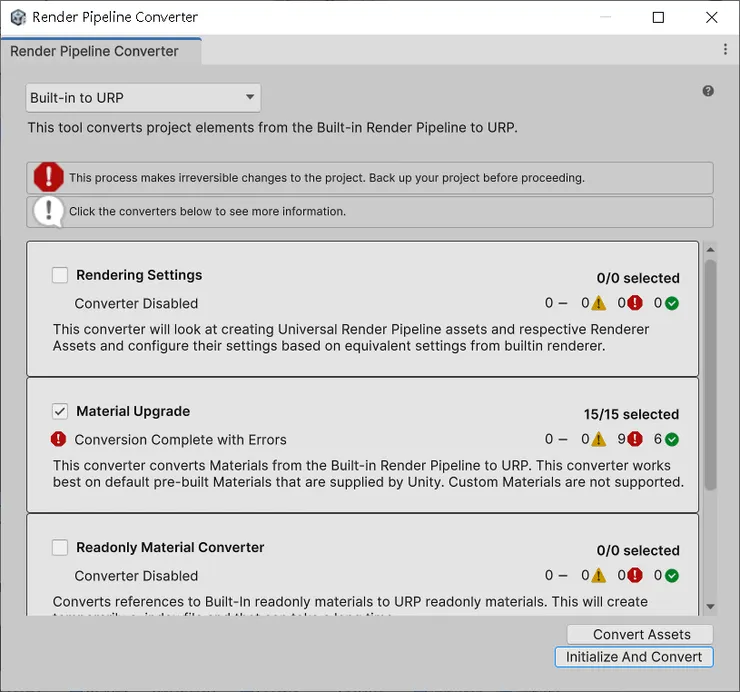Click the help question mark icon

(708, 91)
